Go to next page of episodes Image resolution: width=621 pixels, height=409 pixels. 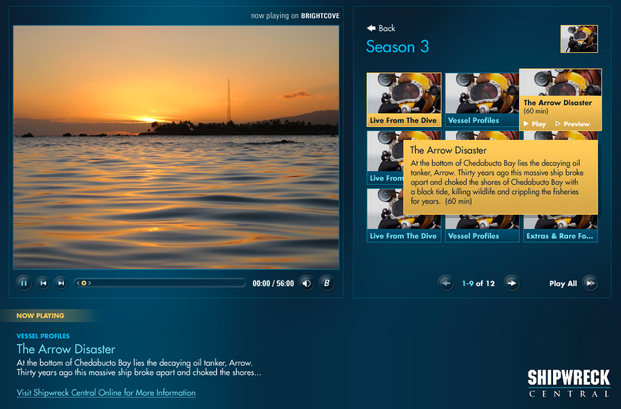coord(511,283)
